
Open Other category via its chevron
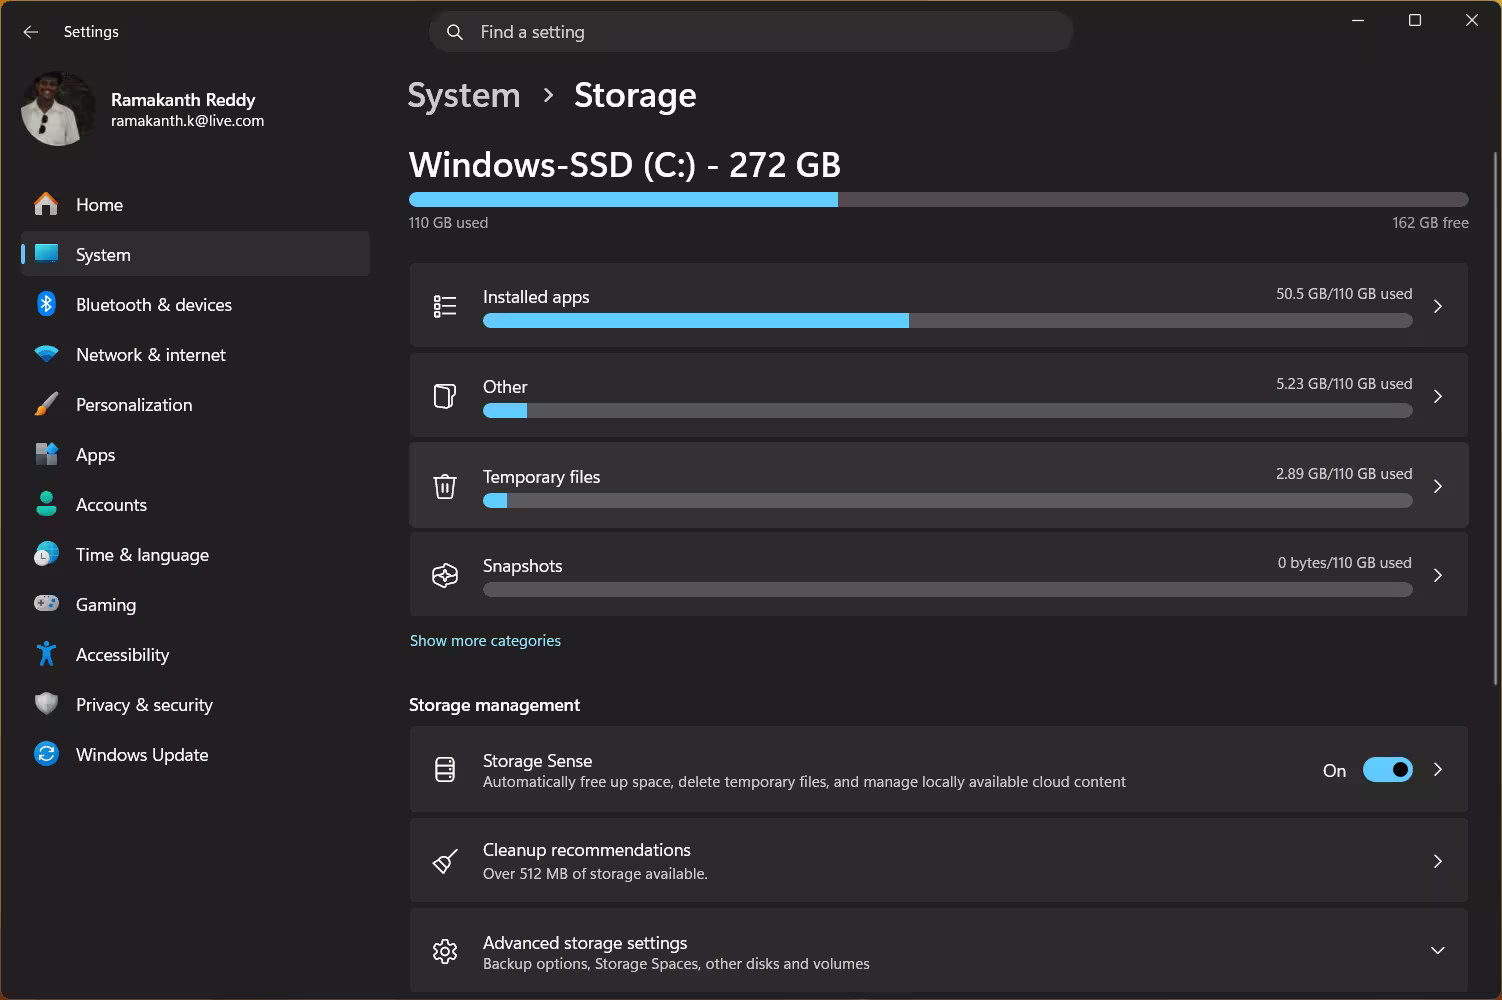(1438, 396)
